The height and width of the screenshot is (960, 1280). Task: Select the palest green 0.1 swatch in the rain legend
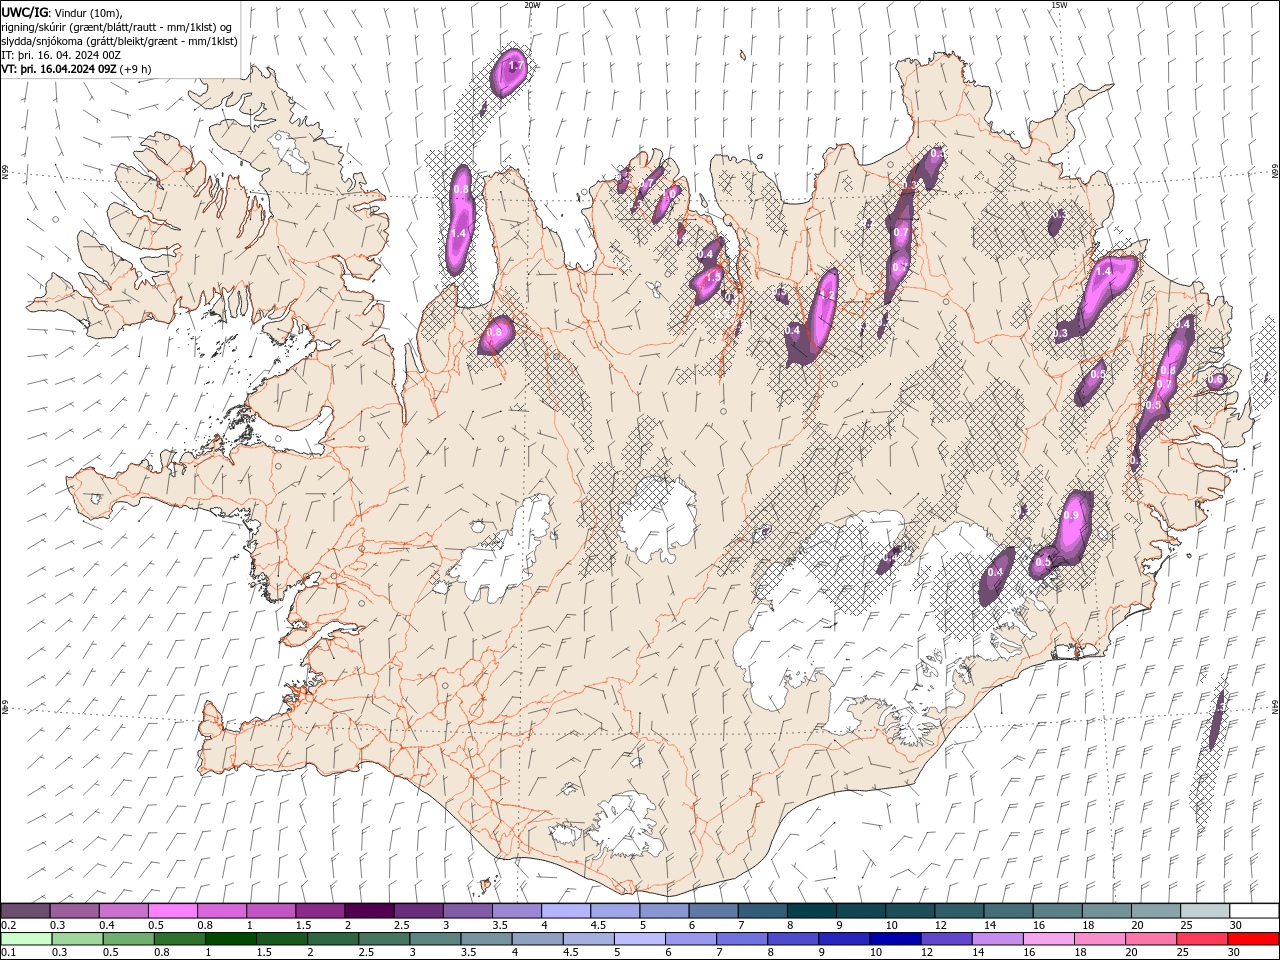tap(27, 939)
